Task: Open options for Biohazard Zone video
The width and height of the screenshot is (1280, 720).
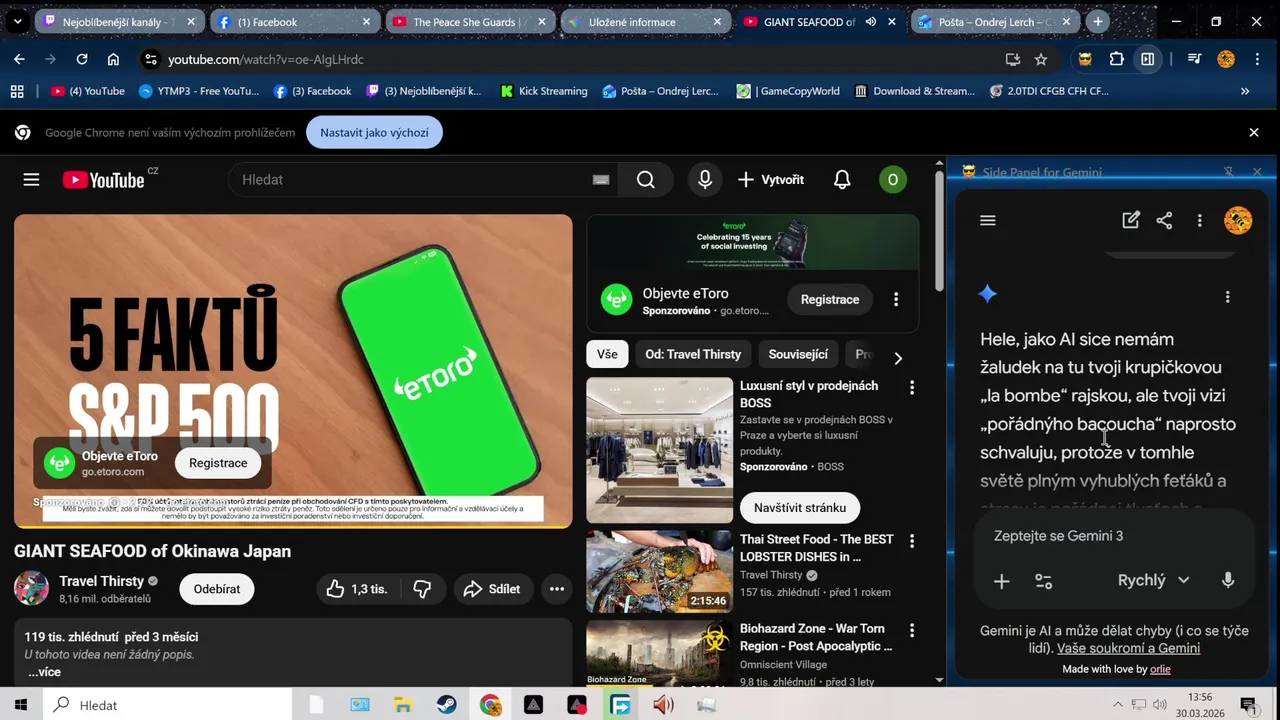Action: point(911,630)
